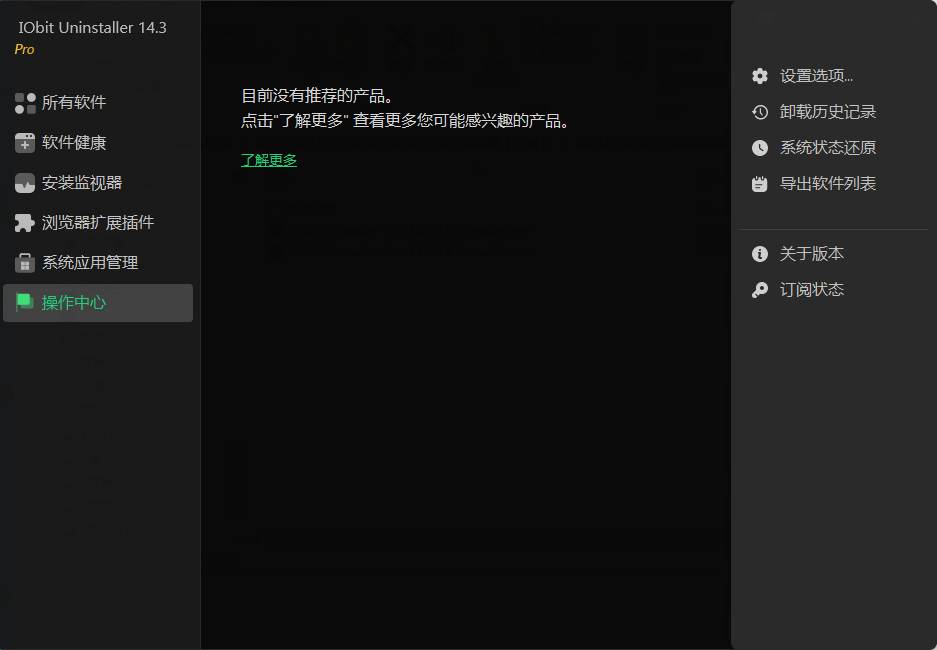The image size is (937, 650).
Task: Click the 导出软件列表 notepad icon
Action: pos(760,183)
